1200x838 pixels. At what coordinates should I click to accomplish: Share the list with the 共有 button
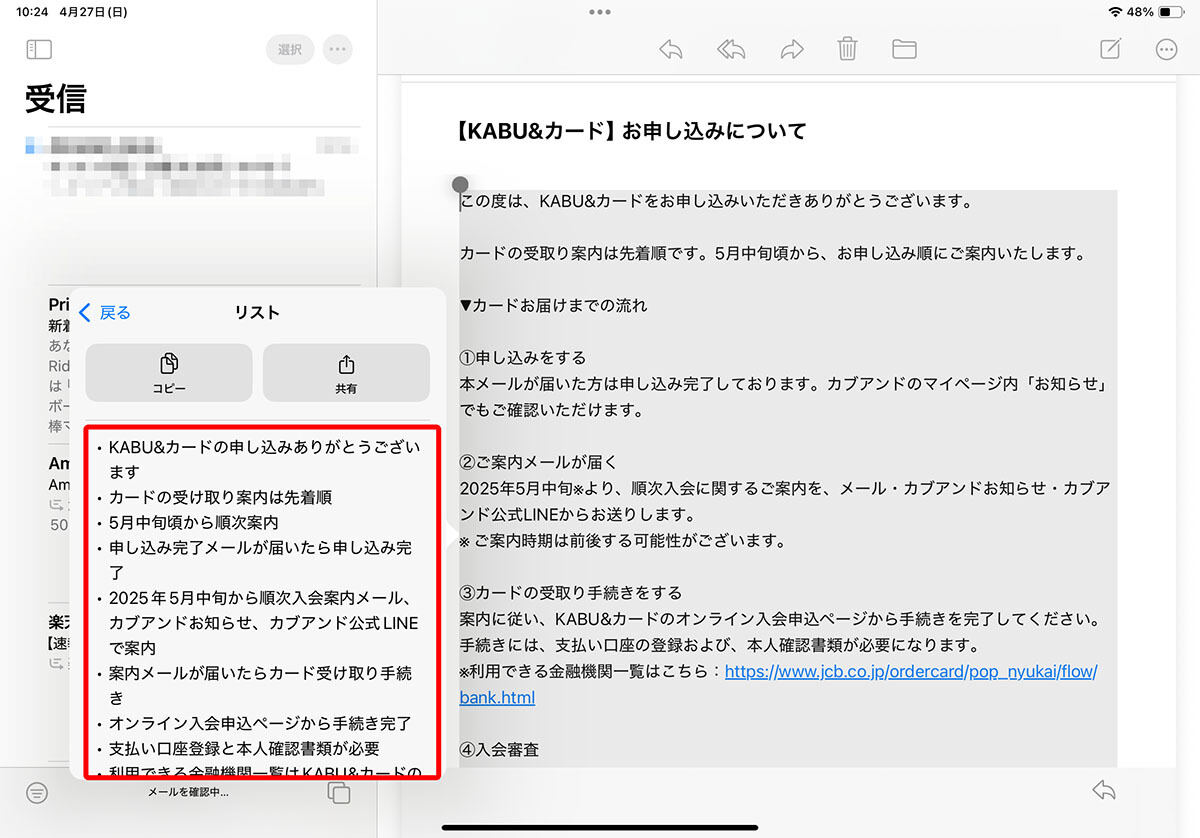pos(346,373)
